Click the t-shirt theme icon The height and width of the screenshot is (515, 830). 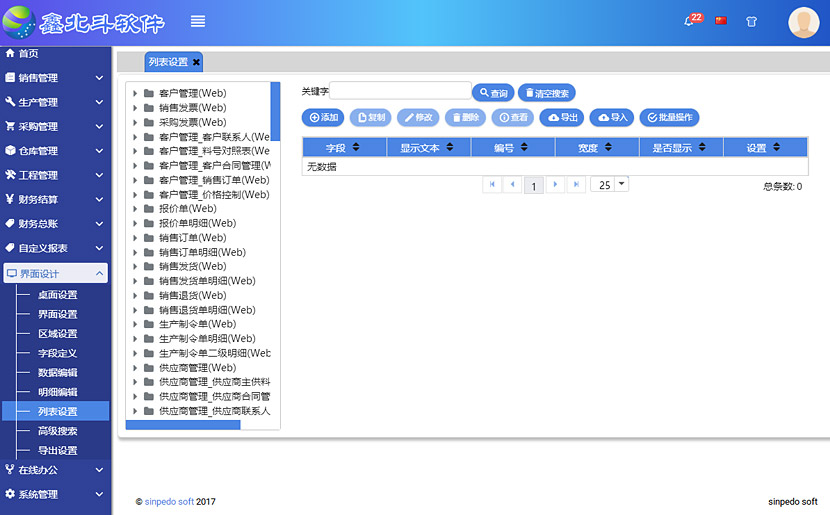pyautogui.click(x=751, y=21)
